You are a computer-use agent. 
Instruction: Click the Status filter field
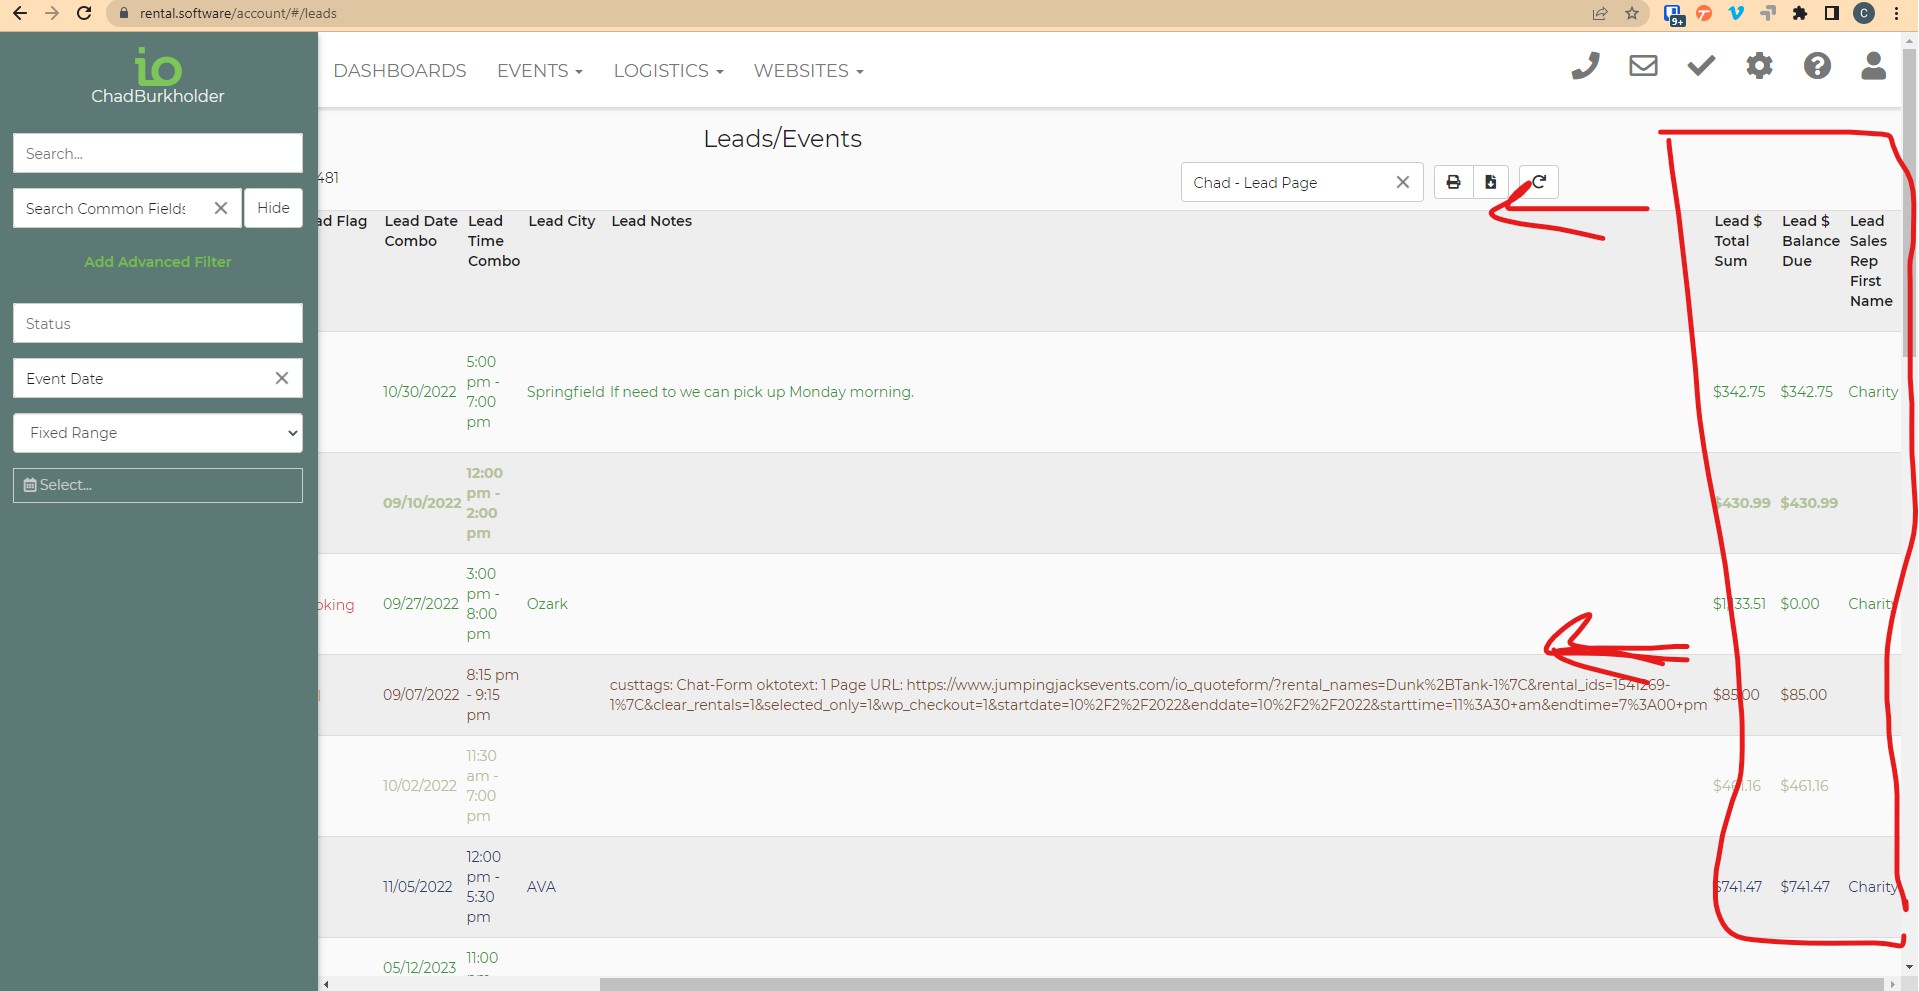tap(158, 324)
